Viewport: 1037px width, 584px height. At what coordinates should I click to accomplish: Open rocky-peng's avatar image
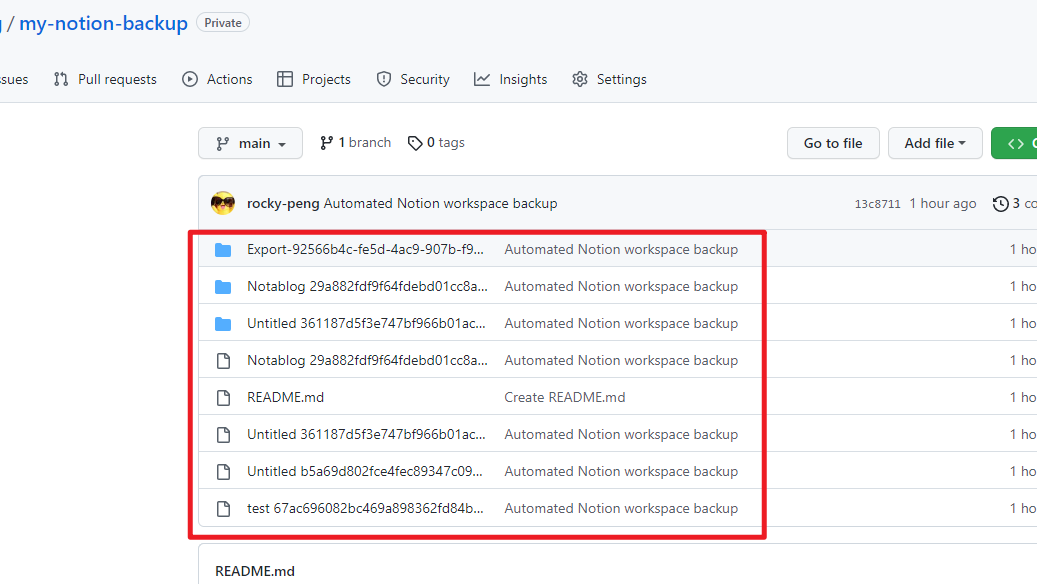click(223, 203)
